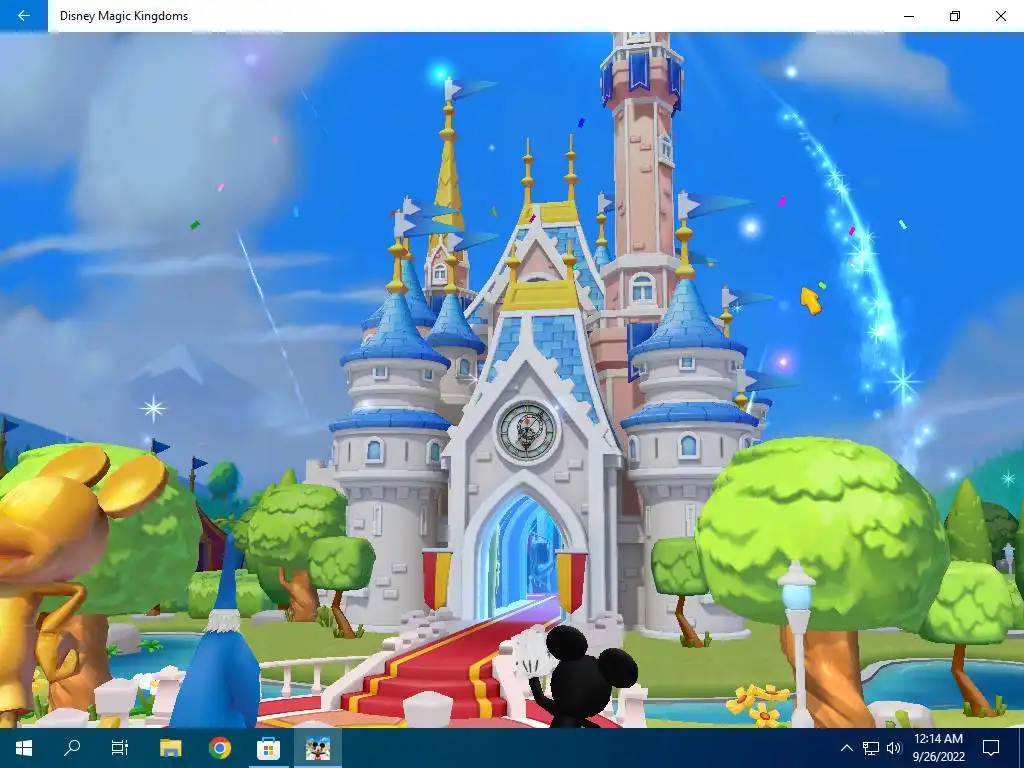This screenshot has height=768, width=1024.
Task: Open Google Chrome from taskbar
Action: point(219,748)
